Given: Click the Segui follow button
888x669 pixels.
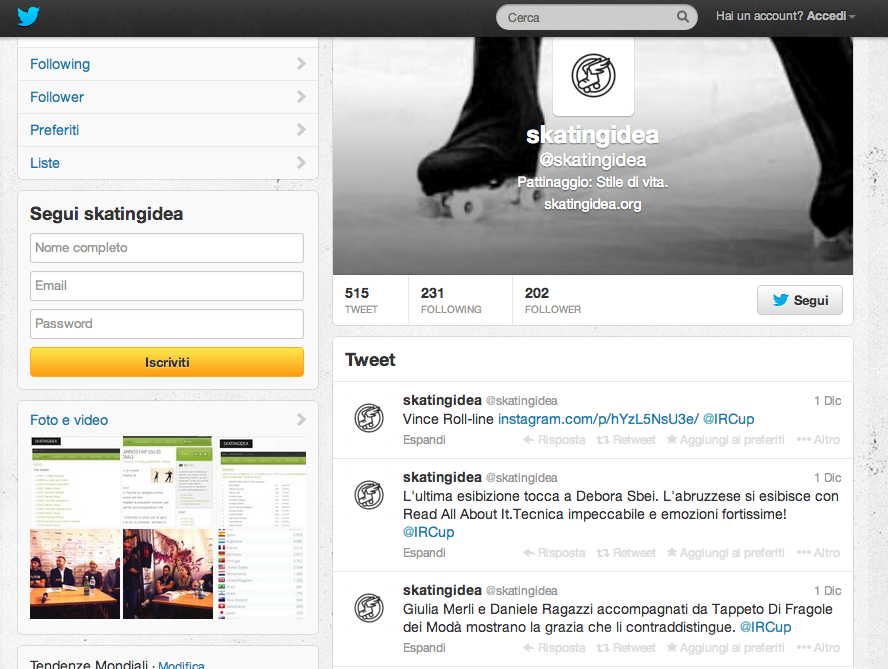Looking at the screenshot, I should coord(800,300).
